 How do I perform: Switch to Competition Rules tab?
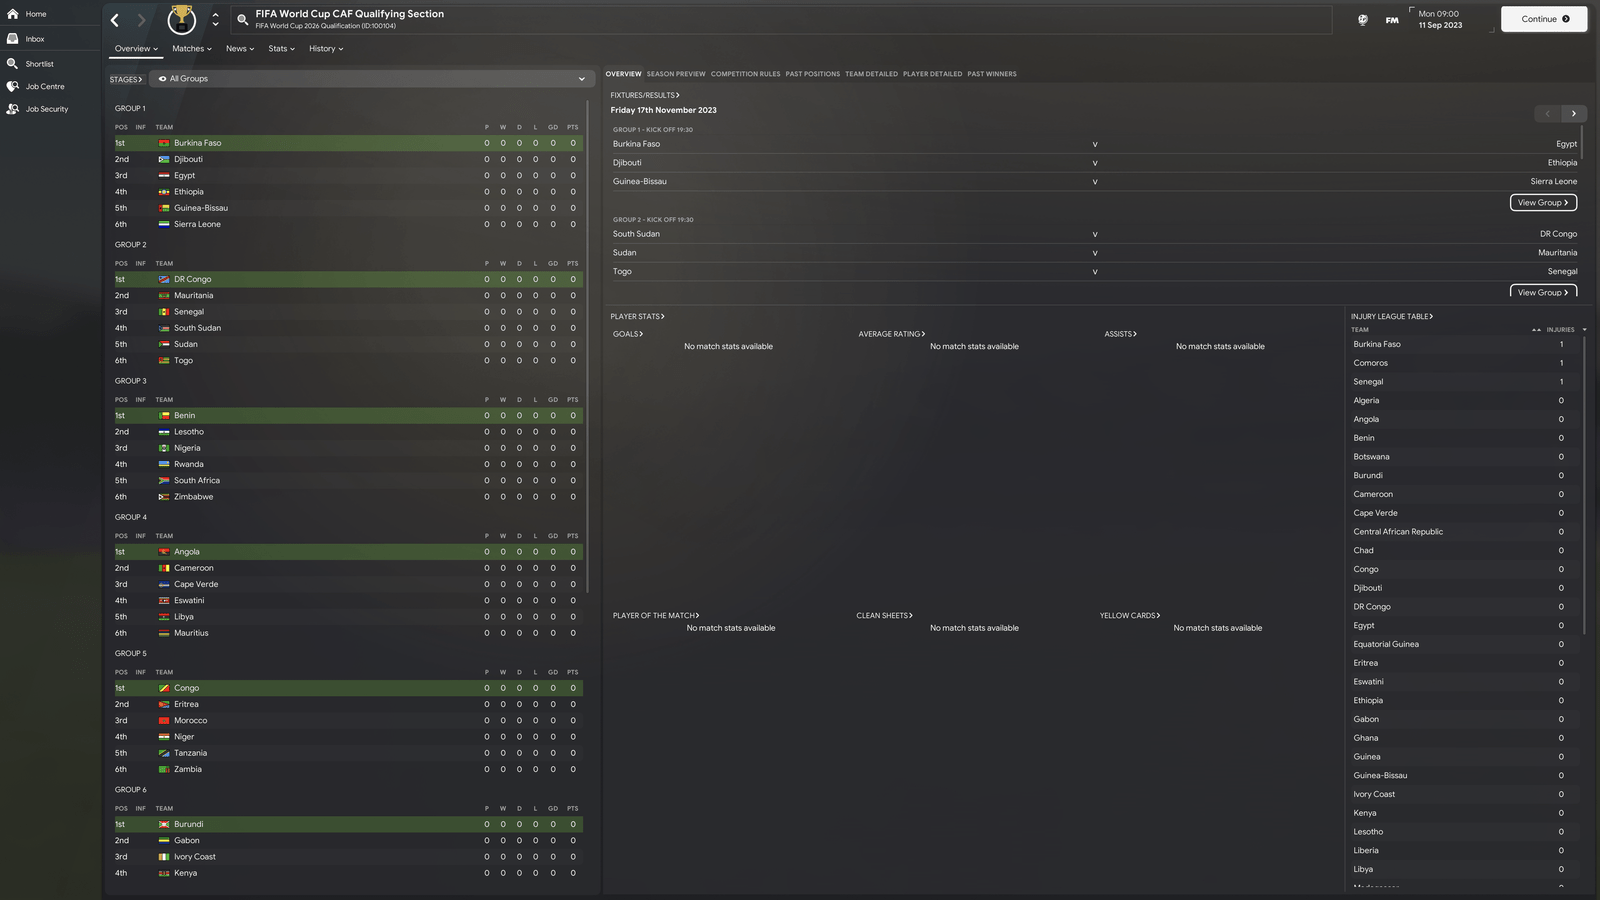tap(745, 74)
